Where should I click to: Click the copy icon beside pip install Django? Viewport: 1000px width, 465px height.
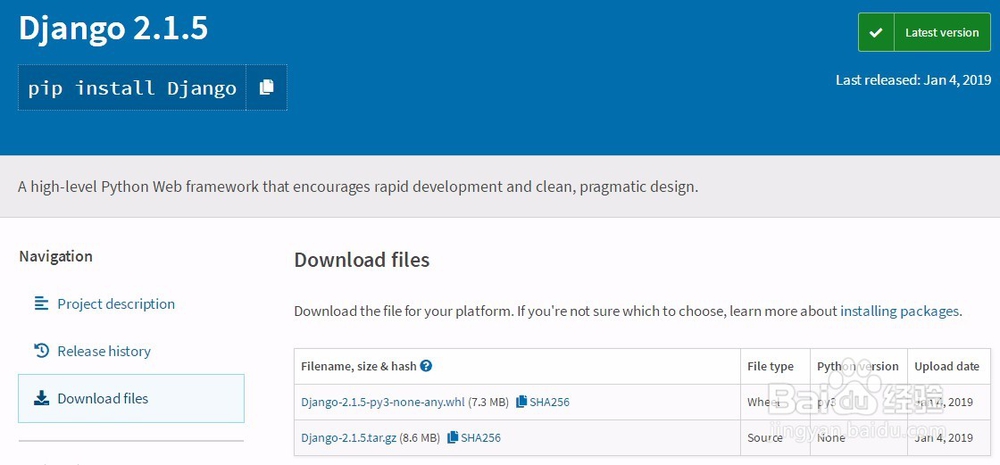pyautogui.click(x=266, y=88)
